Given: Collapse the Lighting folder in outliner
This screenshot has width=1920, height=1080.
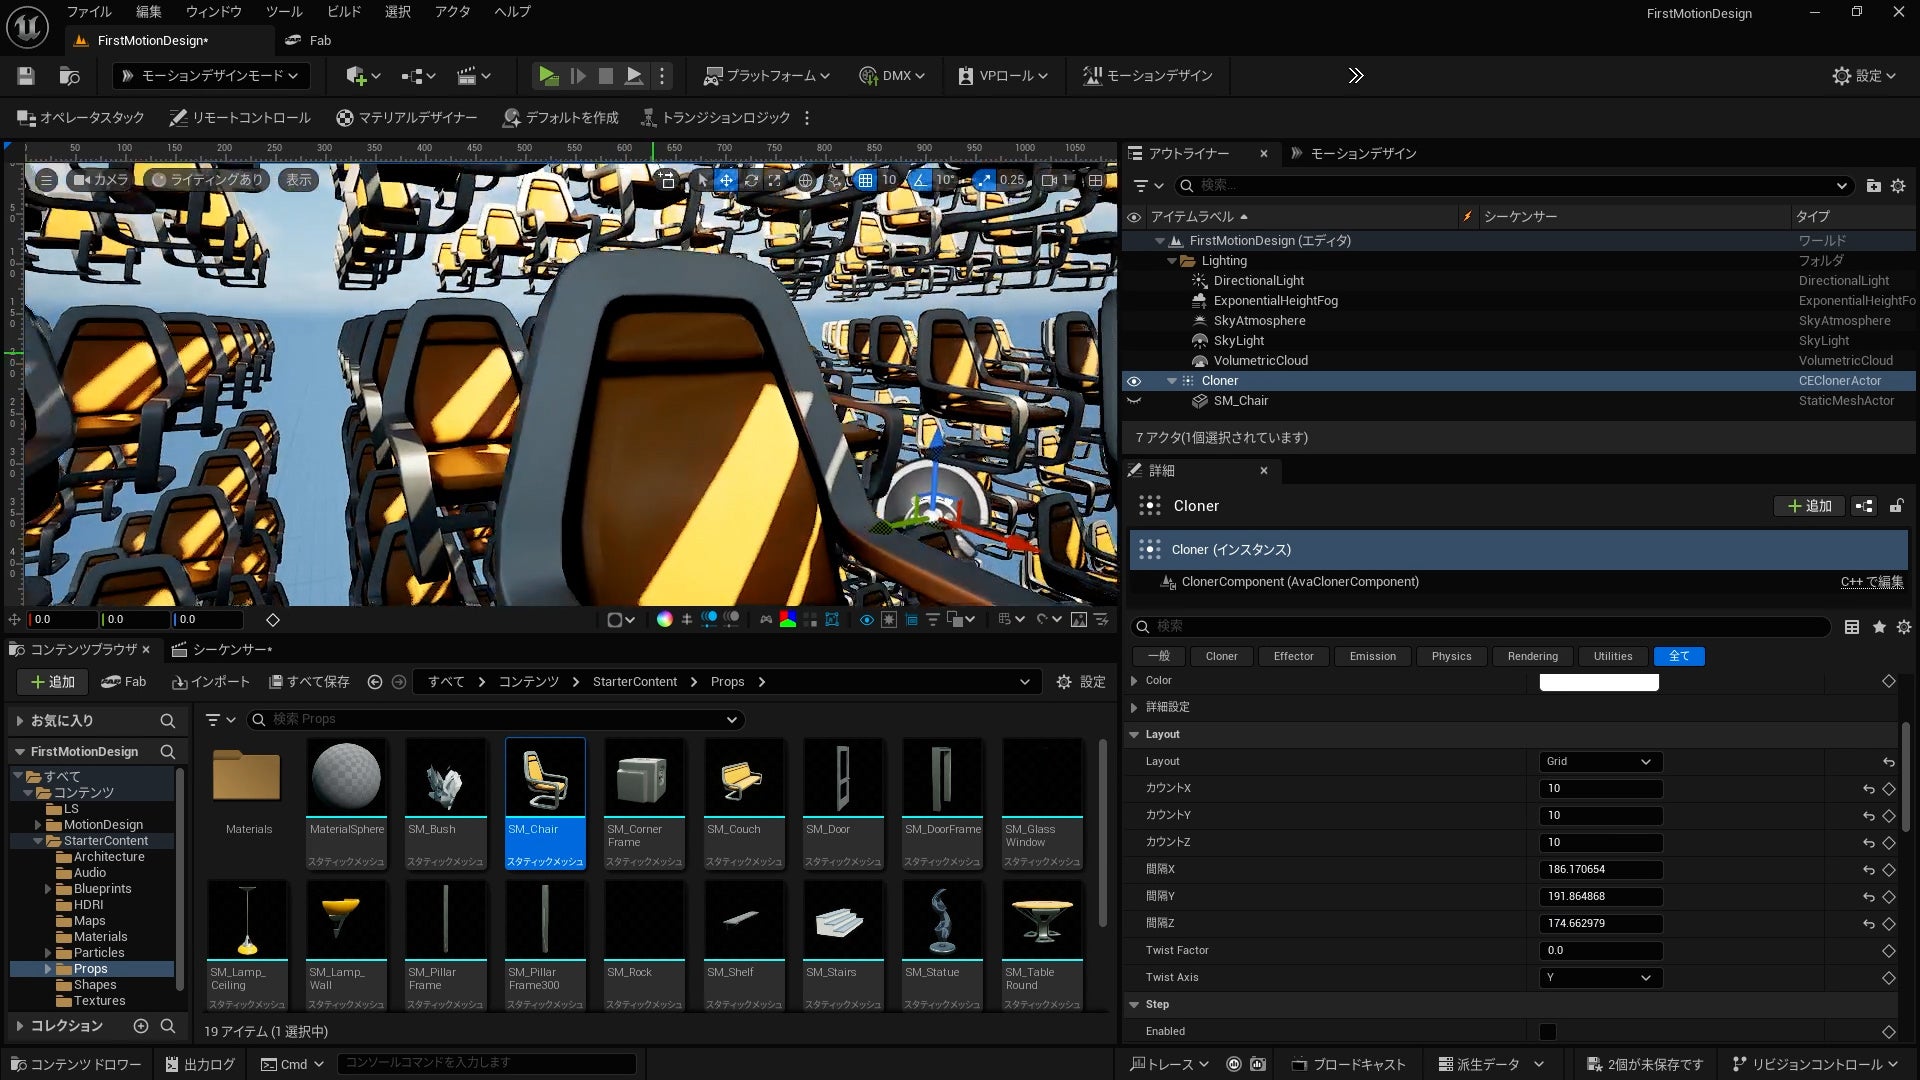Looking at the screenshot, I should coord(1172,261).
